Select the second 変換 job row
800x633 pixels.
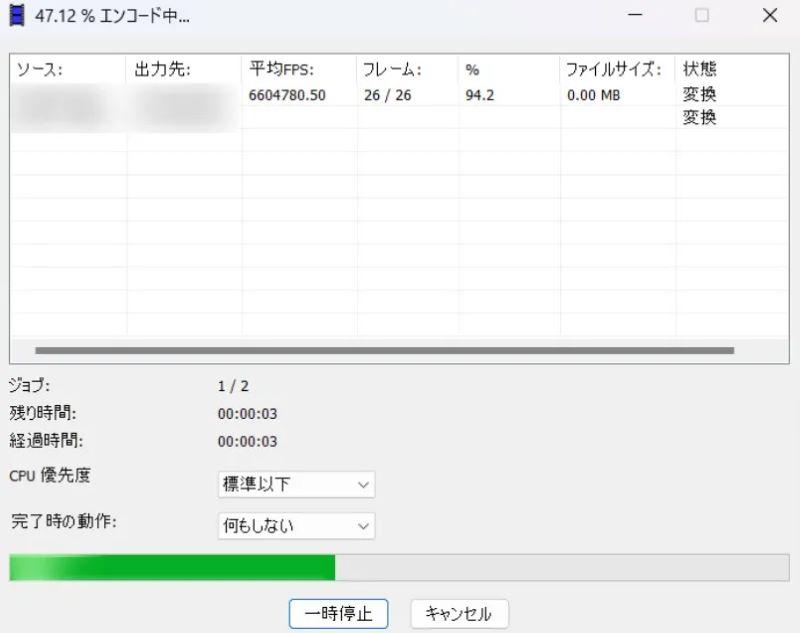click(400, 118)
